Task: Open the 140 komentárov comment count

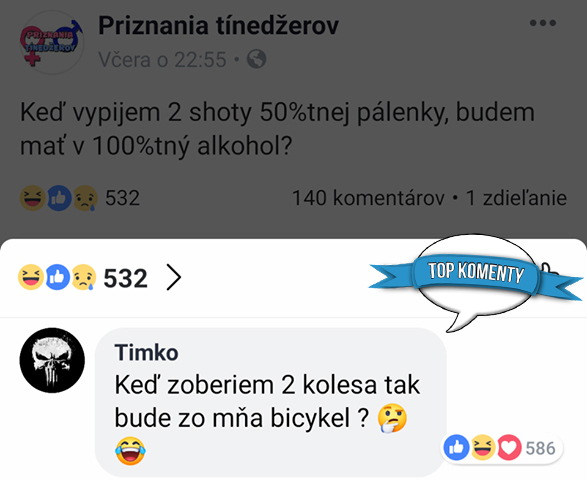Action: click(368, 198)
